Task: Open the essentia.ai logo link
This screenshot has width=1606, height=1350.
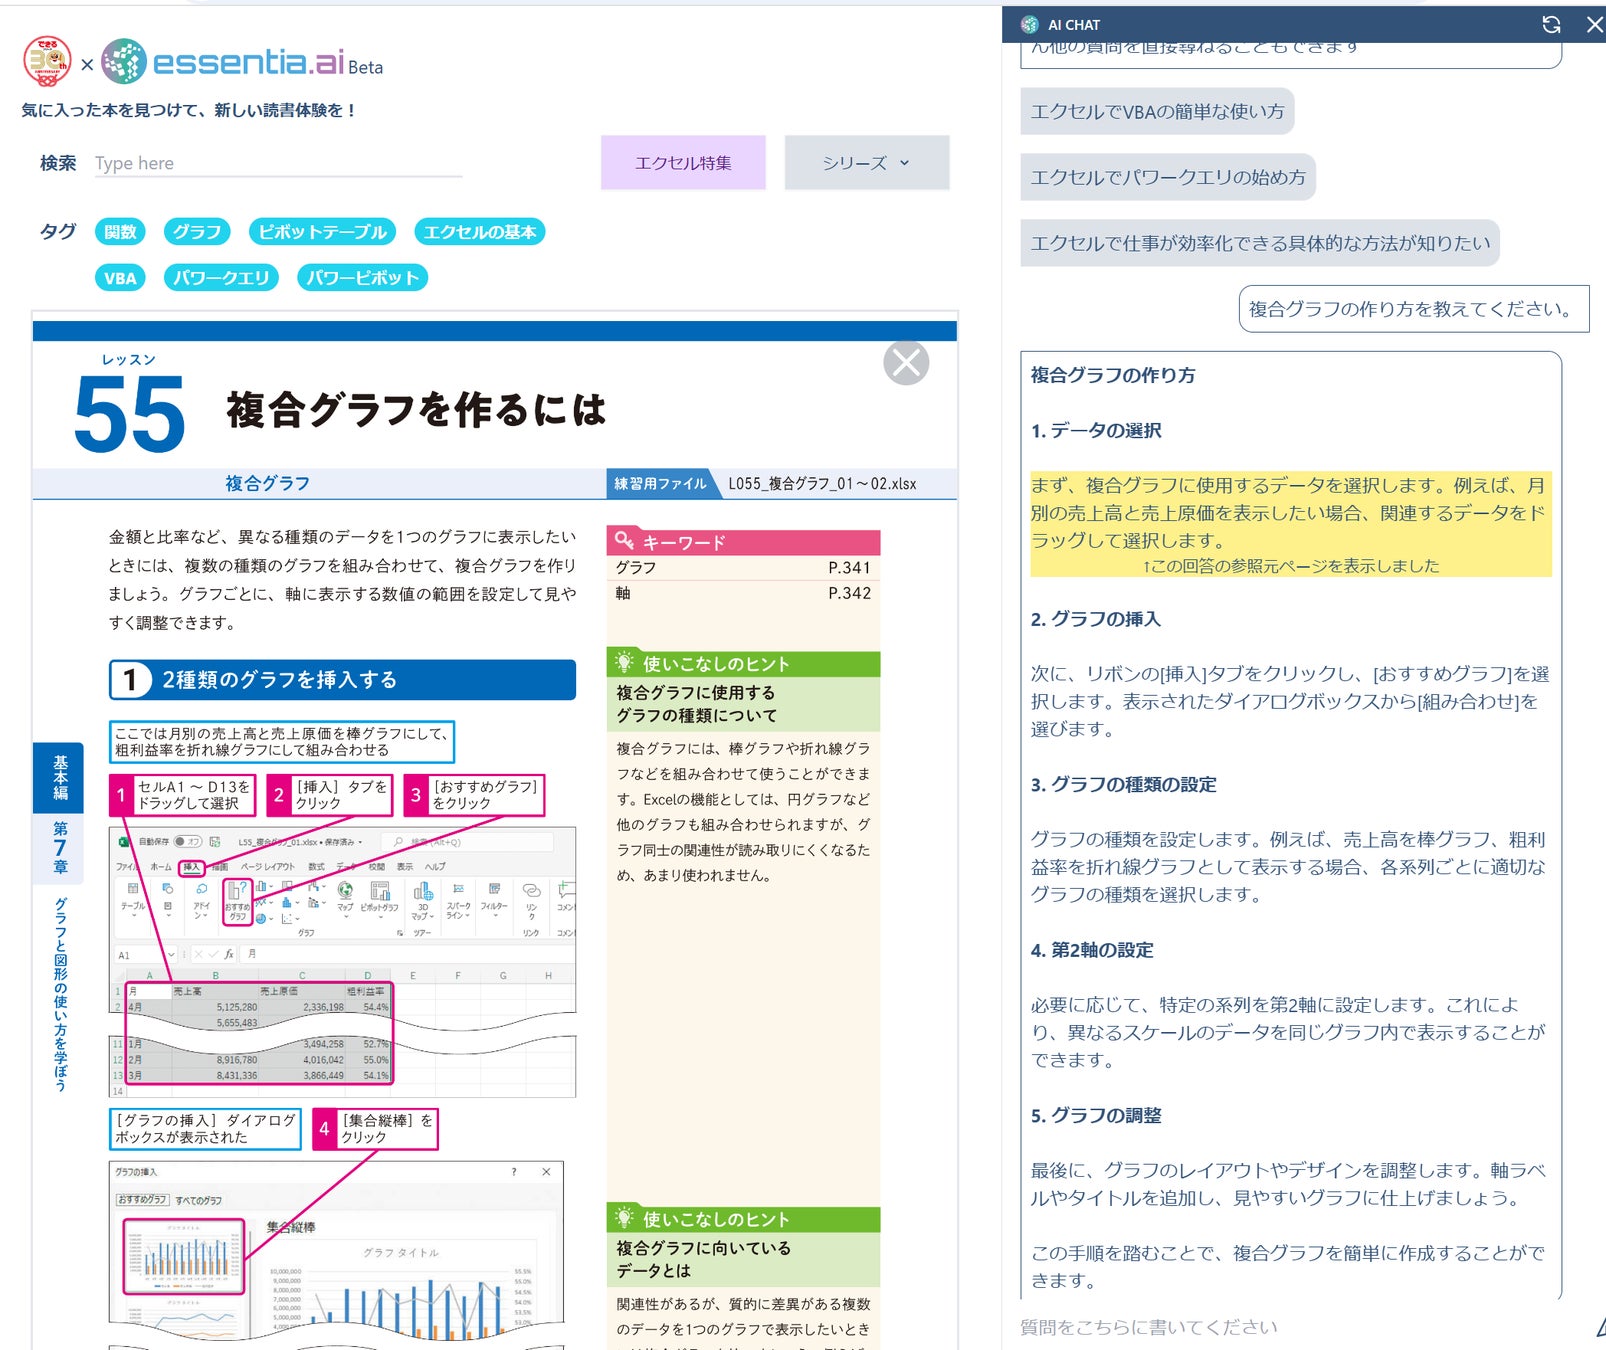Action: coord(243,62)
